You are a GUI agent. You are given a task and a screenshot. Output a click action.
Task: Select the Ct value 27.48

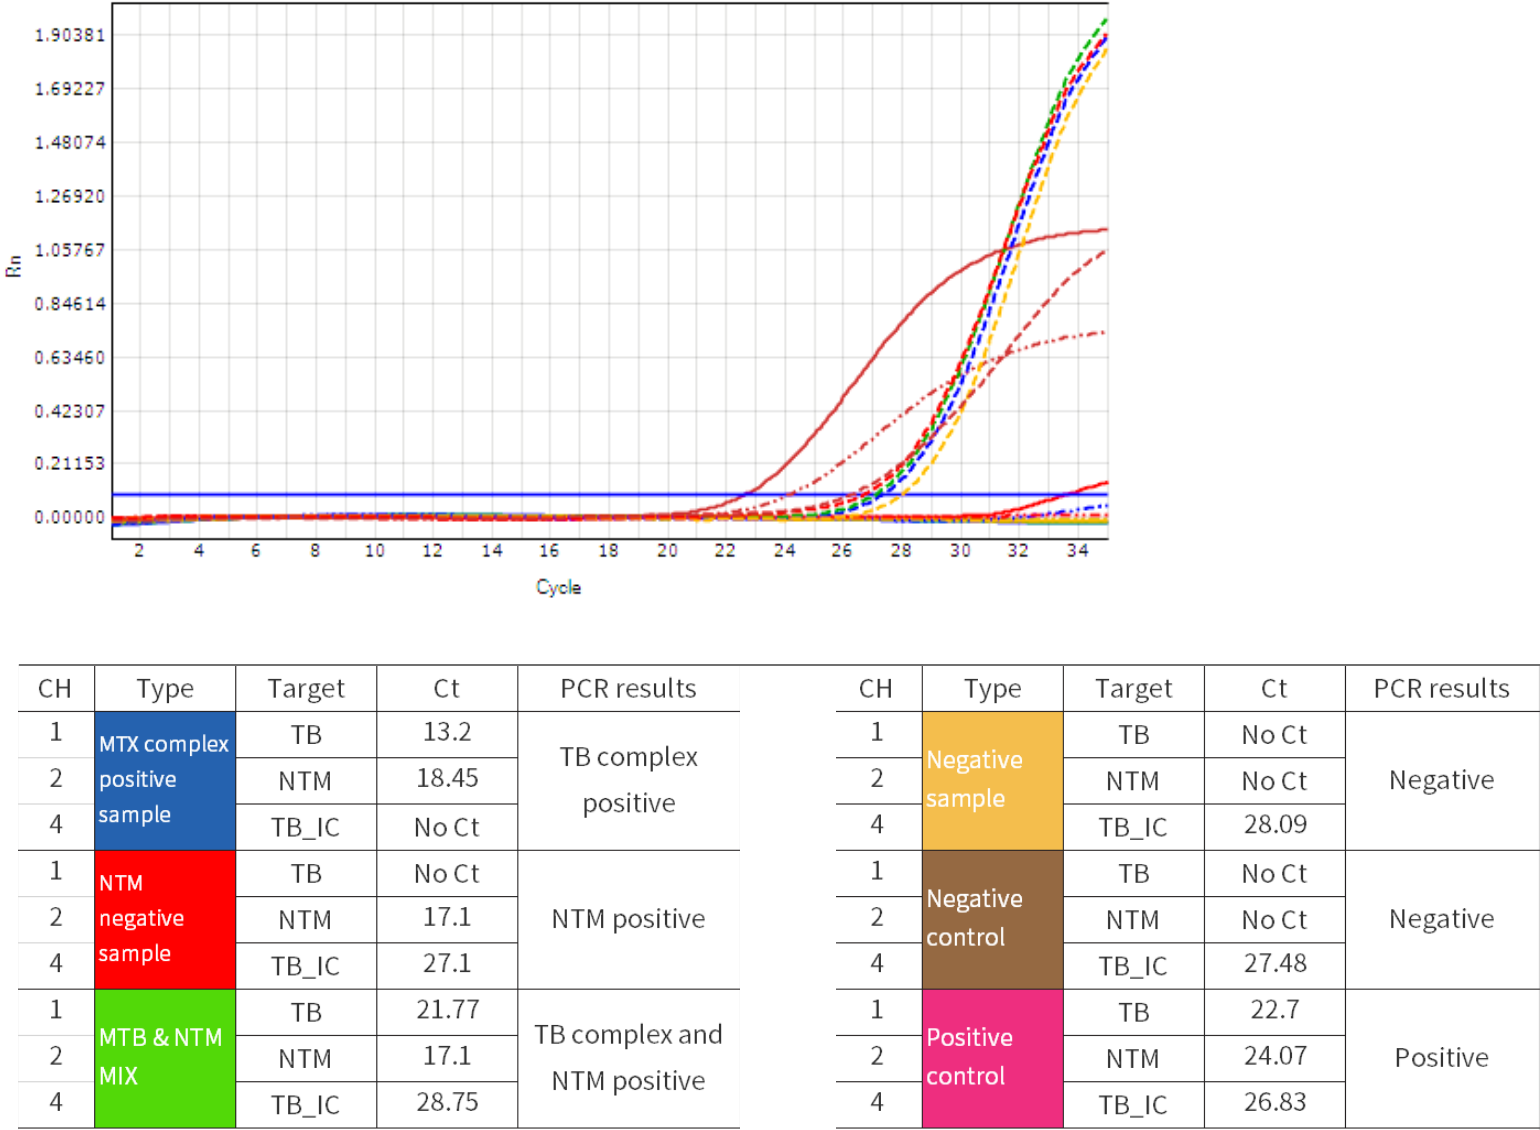tap(1275, 963)
